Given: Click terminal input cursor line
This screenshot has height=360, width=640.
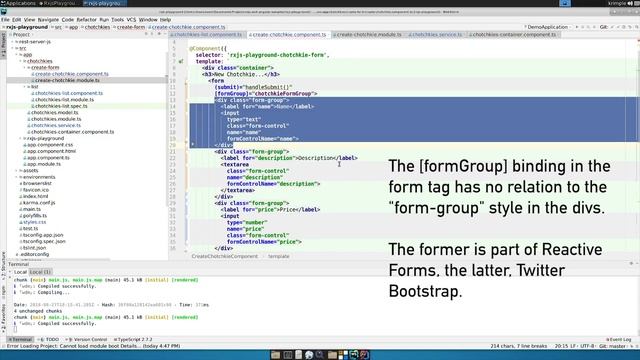Looking at the screenshot, I should (x=16, y=330).
